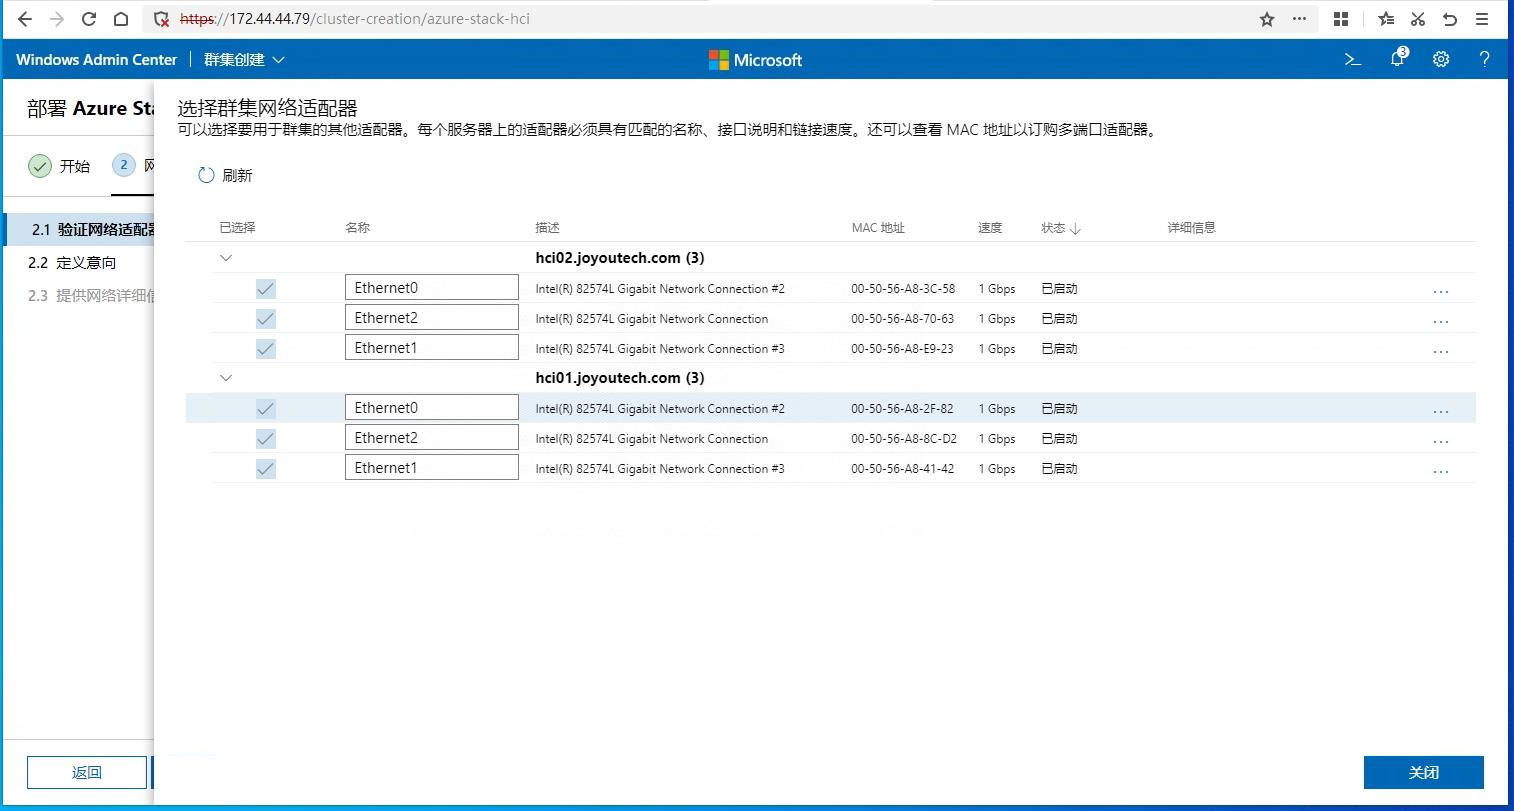The image size is (1514, 811).
Task: Collapse the hci01.joyoutech.com group chevron
Action: point(226,378)
